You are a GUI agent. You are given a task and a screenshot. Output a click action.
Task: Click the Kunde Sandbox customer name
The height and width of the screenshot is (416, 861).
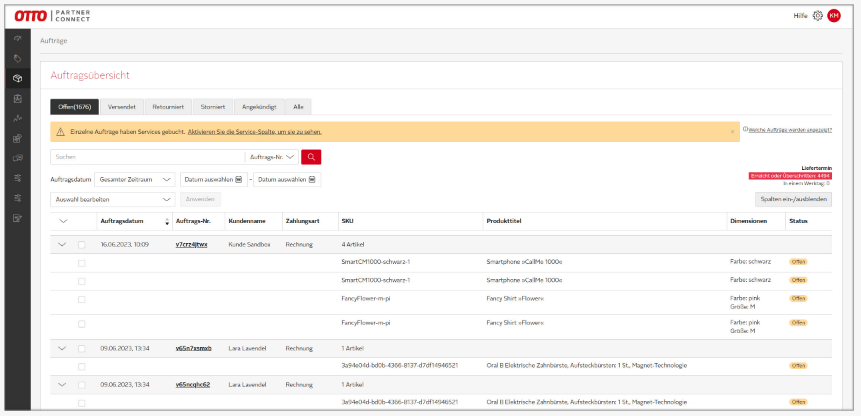click(x=250, y=245)
